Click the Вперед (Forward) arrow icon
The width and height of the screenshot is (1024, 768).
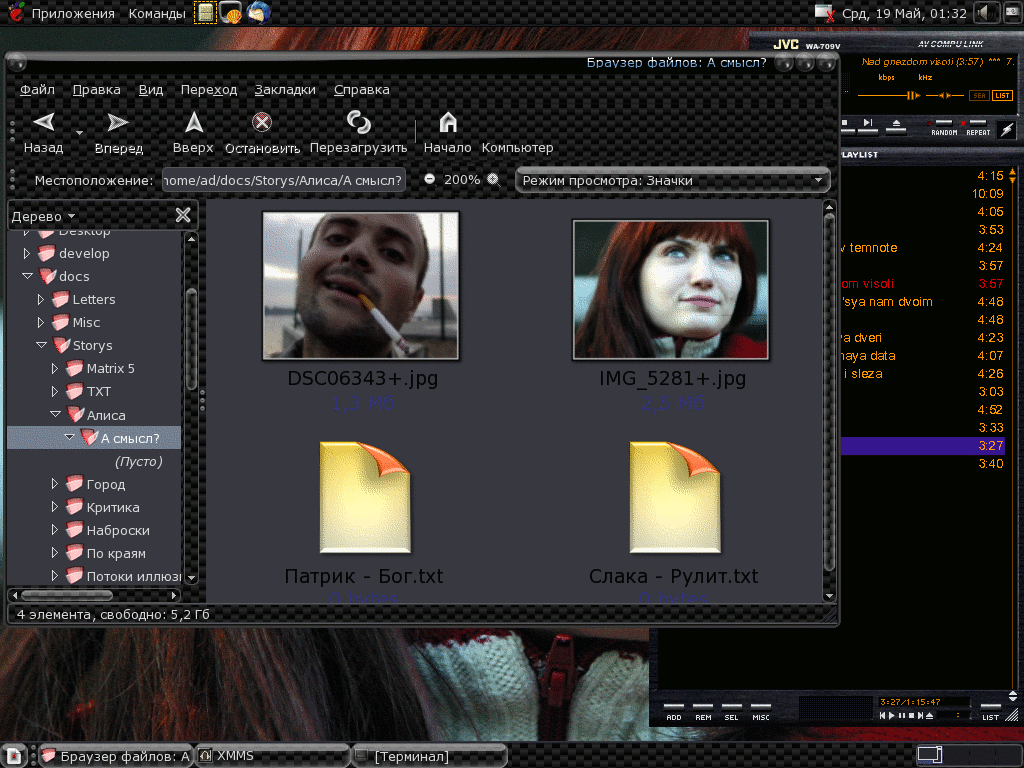[118, 123]
